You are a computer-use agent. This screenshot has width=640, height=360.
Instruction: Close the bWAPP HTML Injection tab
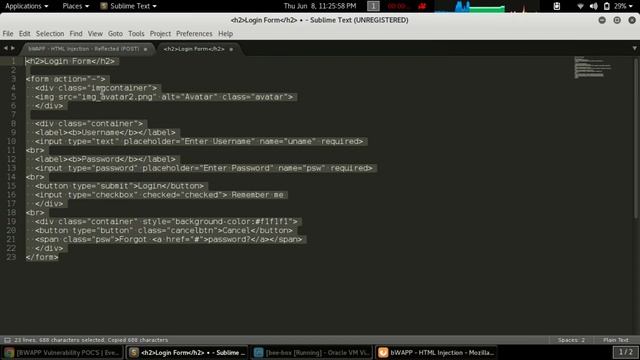pyautogui.click(x=145, y=49)
